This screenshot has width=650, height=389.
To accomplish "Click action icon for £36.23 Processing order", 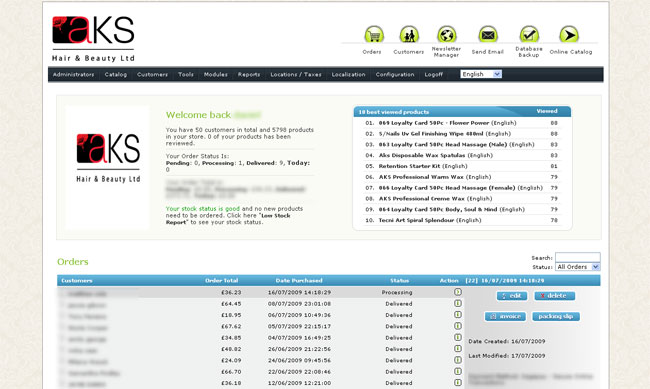I will pyautogui.click(x=458, y=292).
